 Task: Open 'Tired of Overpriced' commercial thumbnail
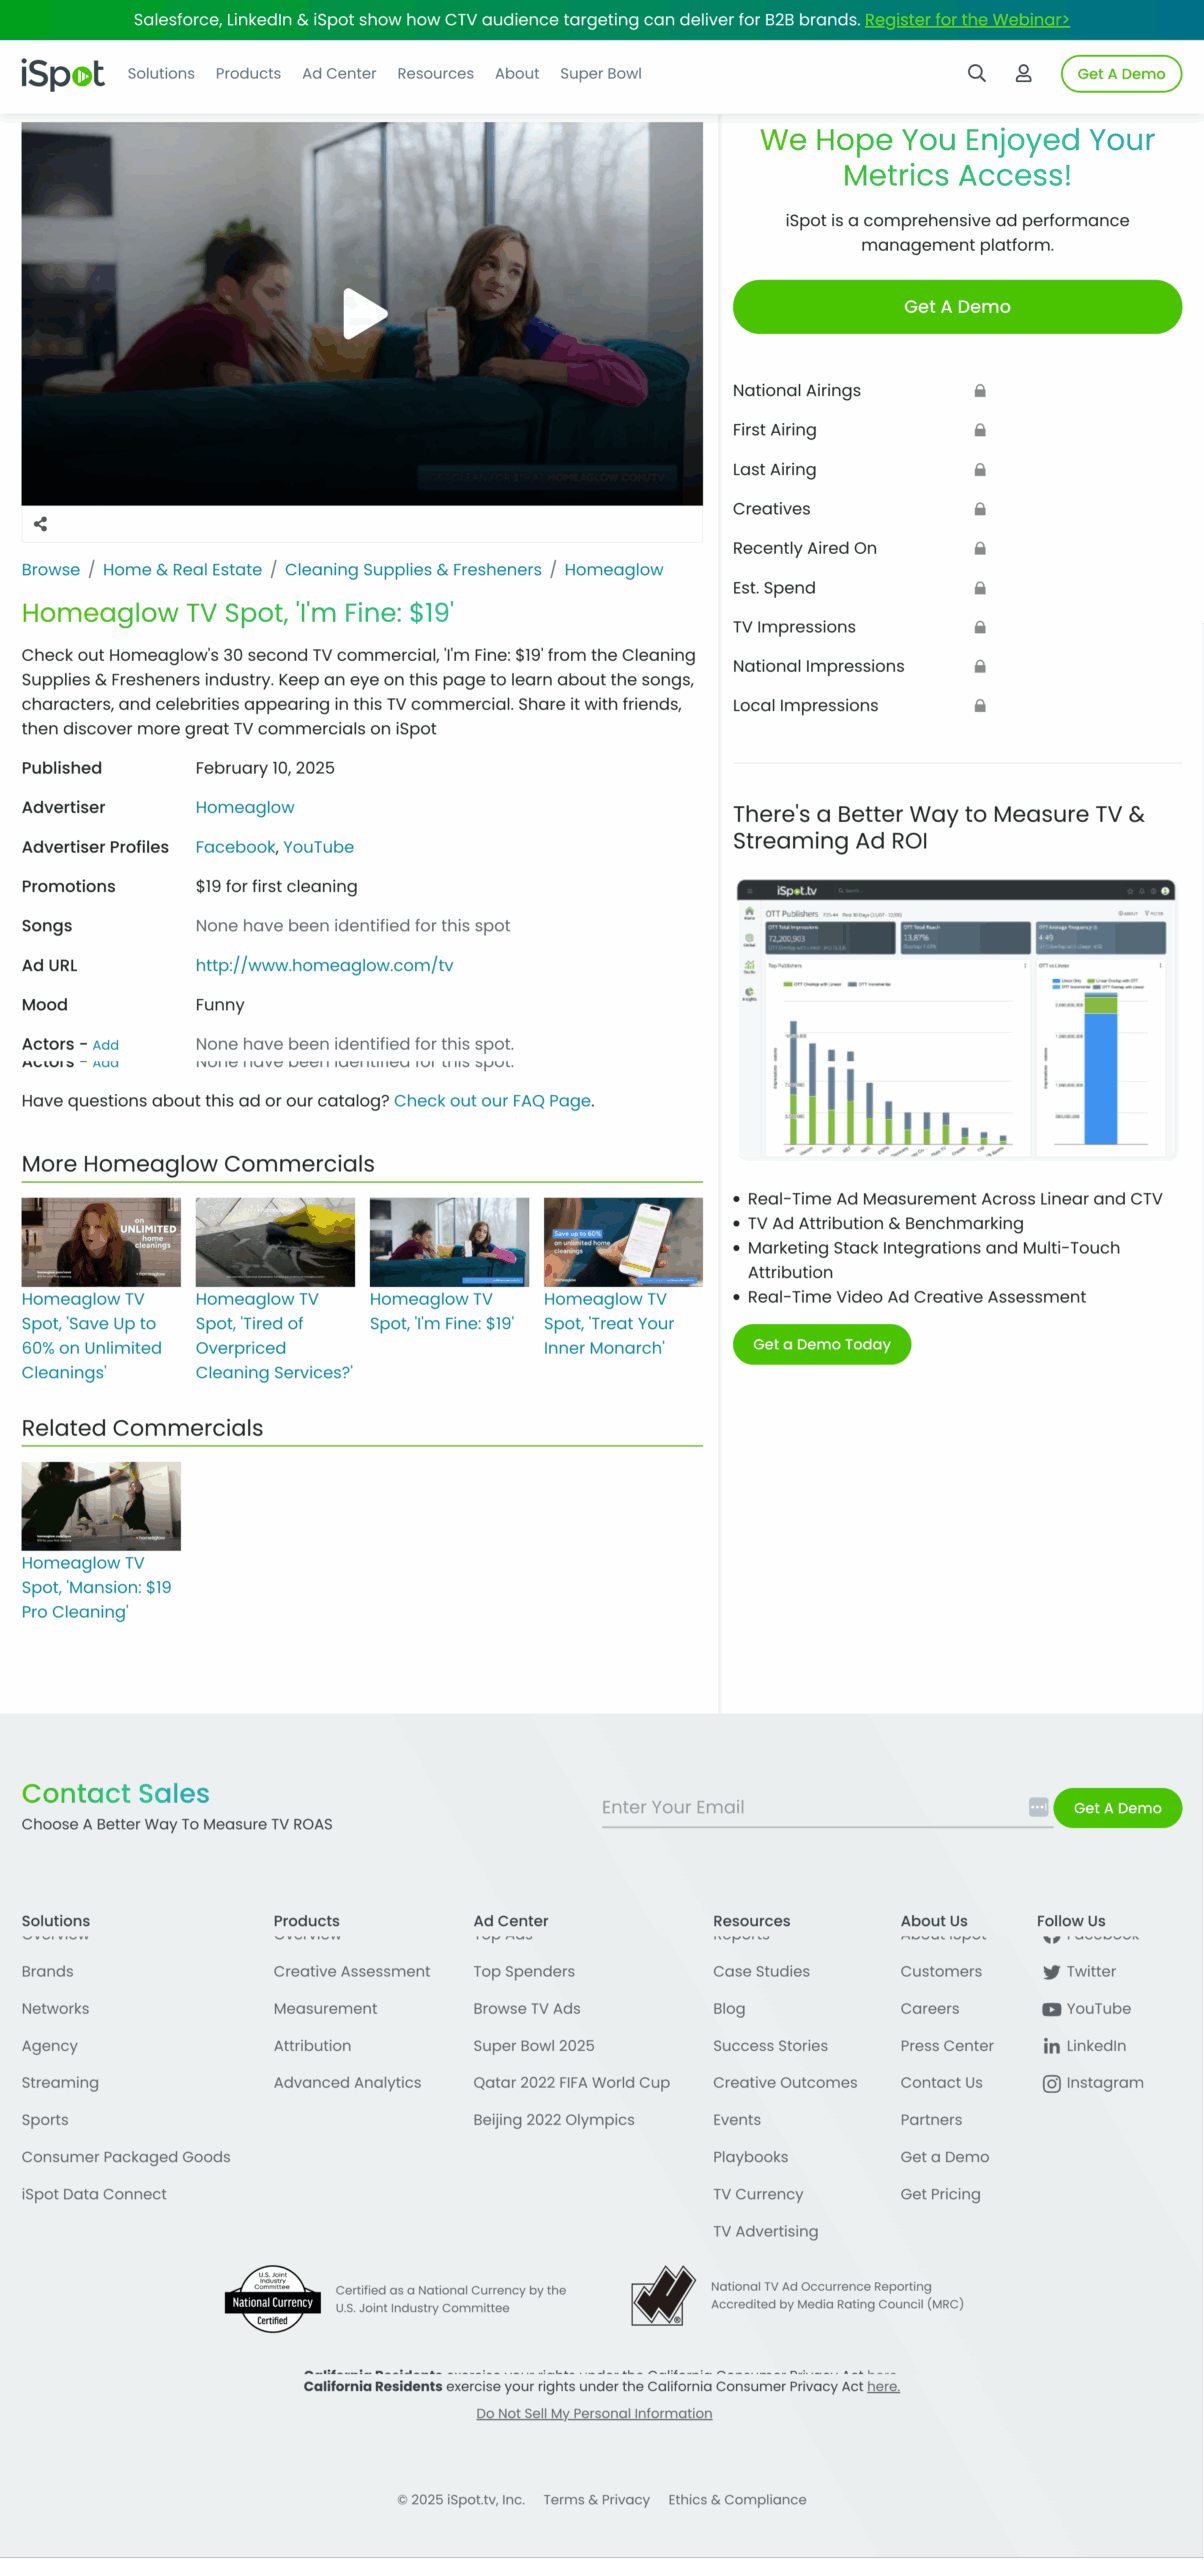tap(275, 1242)
